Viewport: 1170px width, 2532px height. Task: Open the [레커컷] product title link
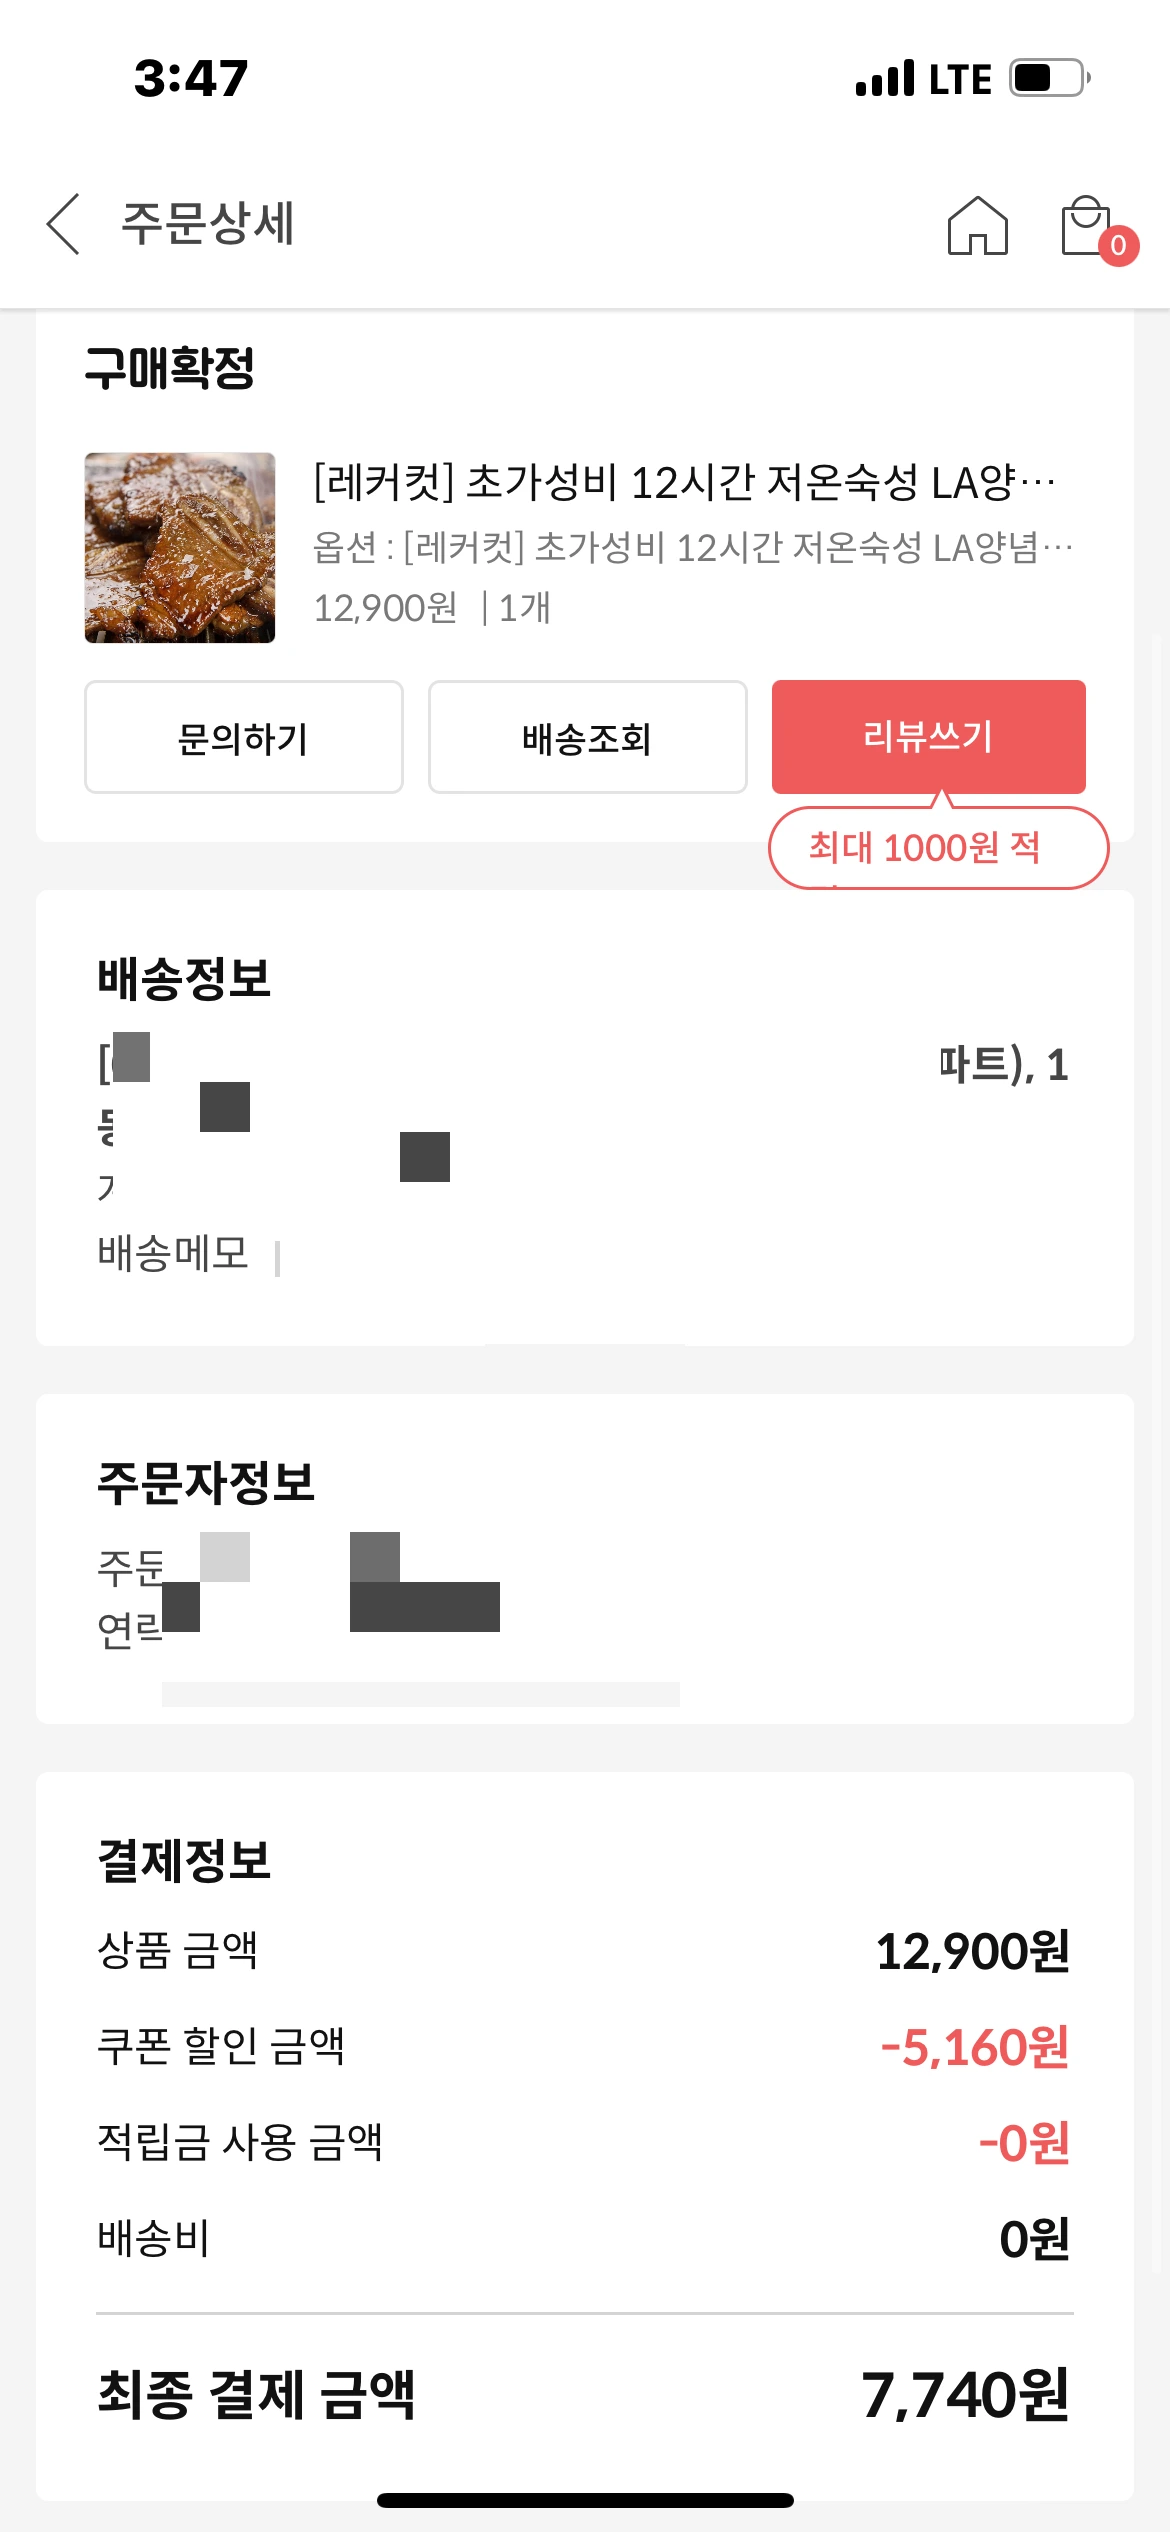point(684,483)
